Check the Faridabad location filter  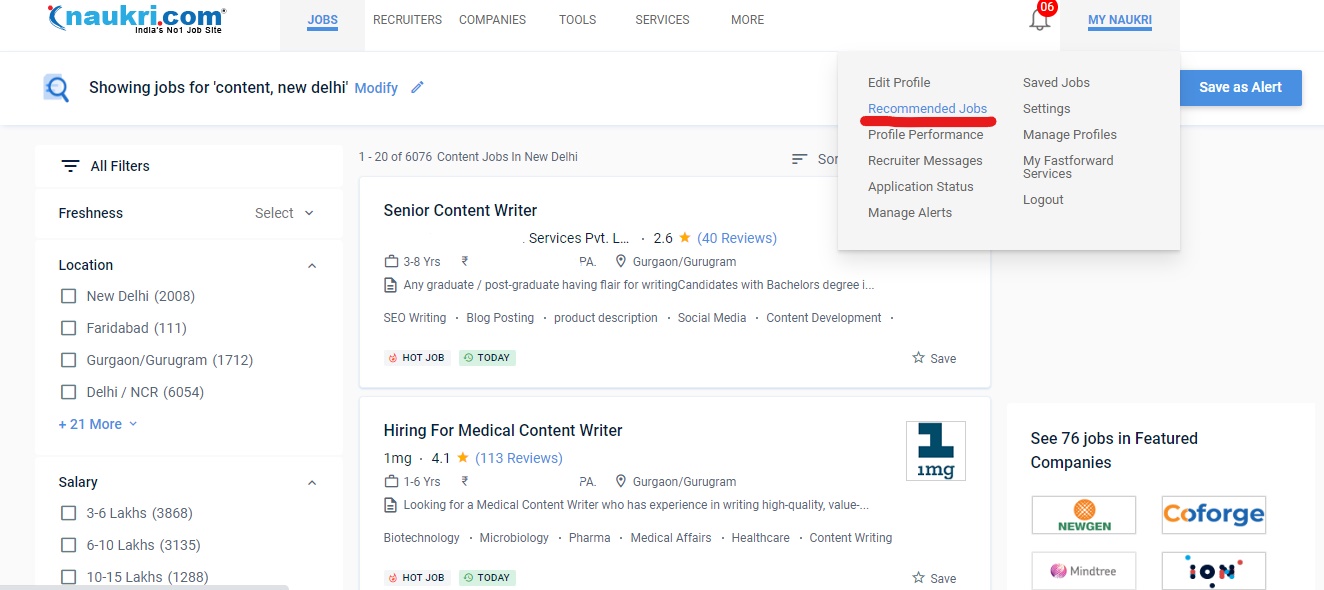click(69, 328)
